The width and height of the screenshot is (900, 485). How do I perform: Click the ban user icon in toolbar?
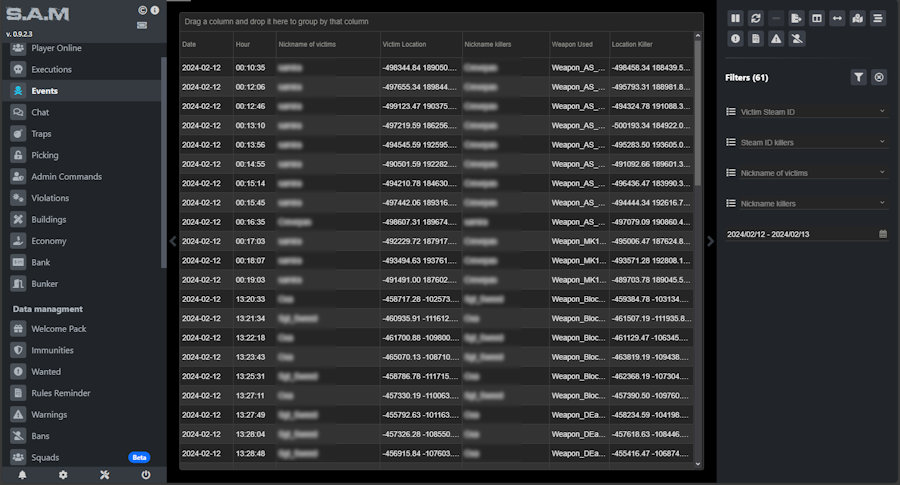click(796, 39)
